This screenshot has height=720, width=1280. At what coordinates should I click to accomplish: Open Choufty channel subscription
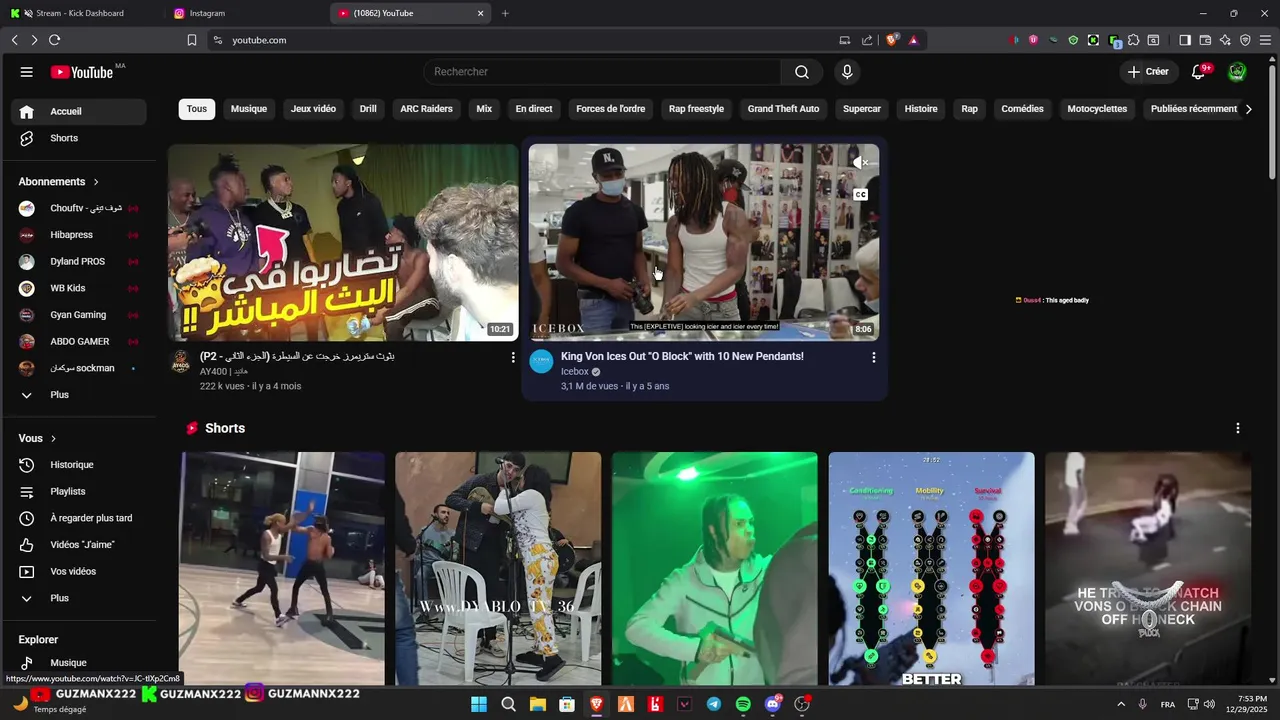pyautogui.click(x=79, y=208)
